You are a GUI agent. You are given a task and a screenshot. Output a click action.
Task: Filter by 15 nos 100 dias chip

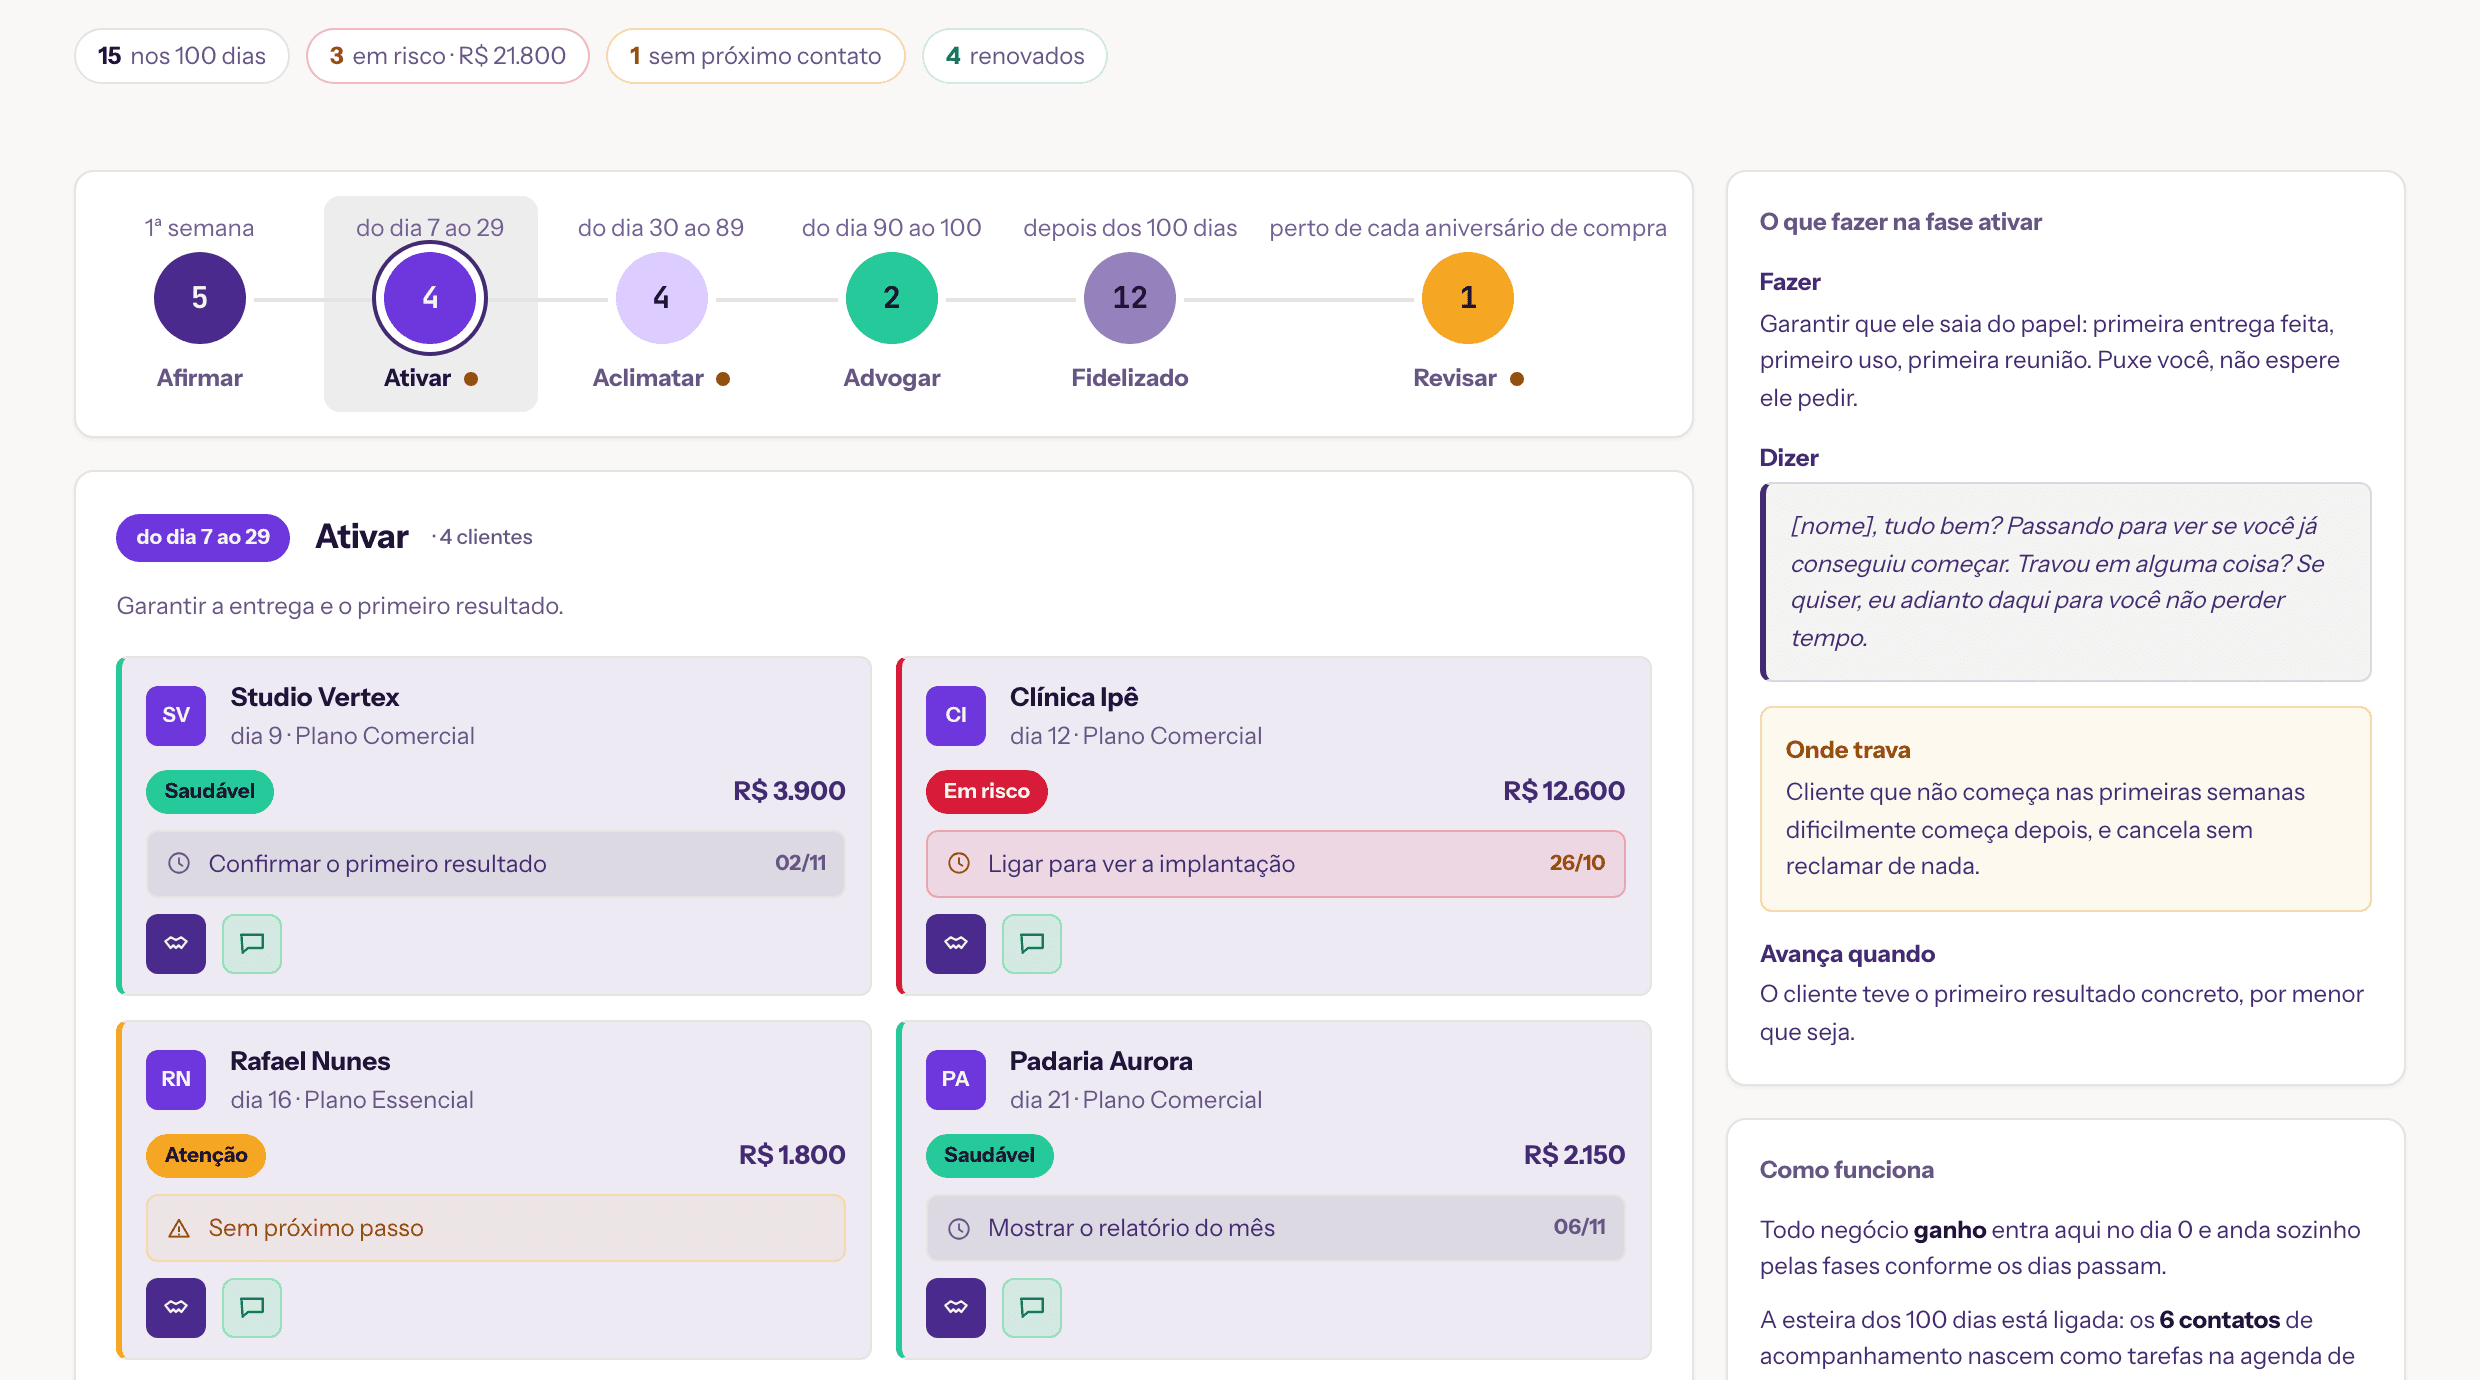[182, 56]
